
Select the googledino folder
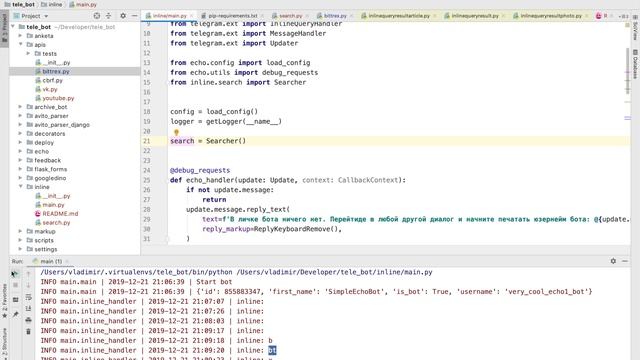(50, 178)
